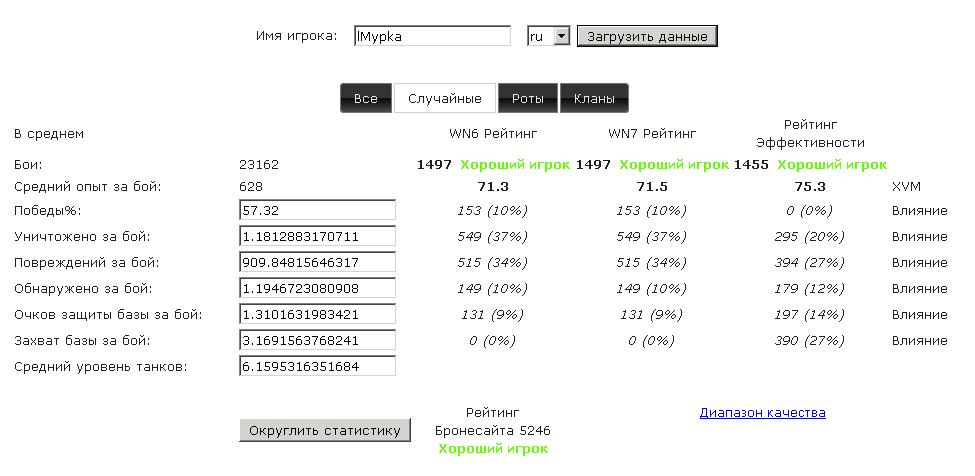Click the Уничтожено за бой input field
975x476 pixels.
317,236
